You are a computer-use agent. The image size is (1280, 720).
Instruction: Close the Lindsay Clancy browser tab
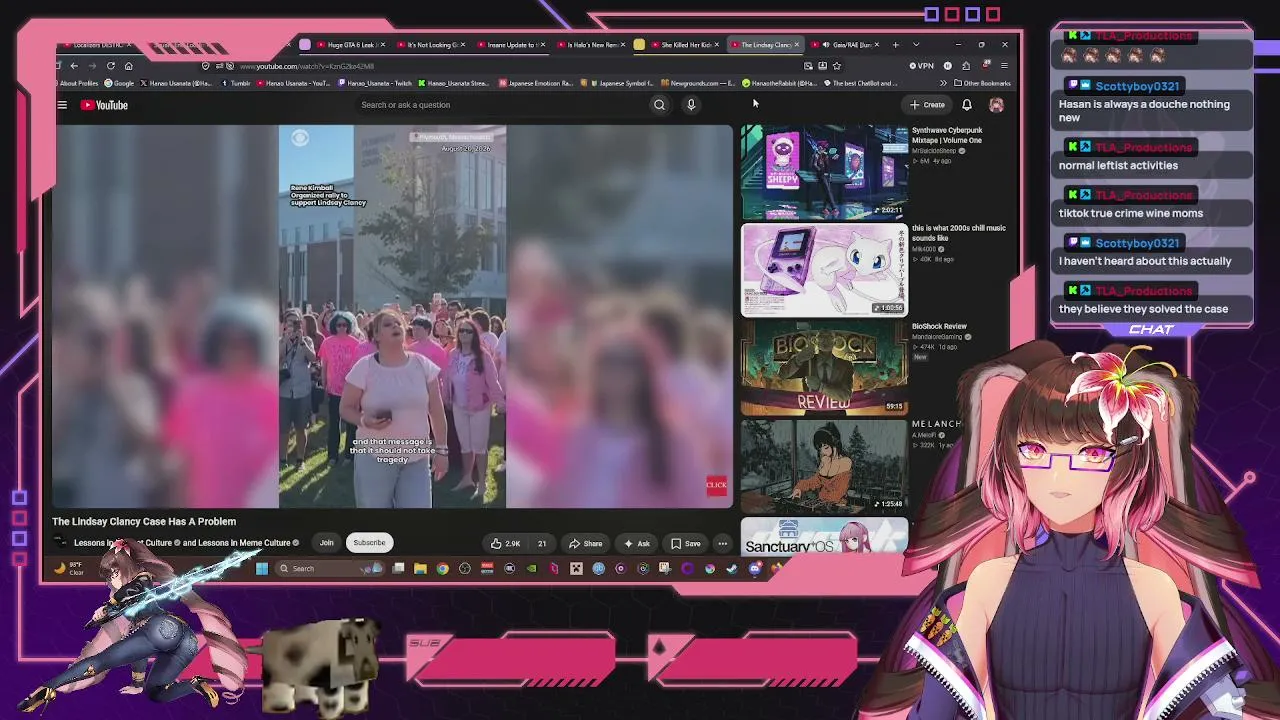tap(797, 45)
